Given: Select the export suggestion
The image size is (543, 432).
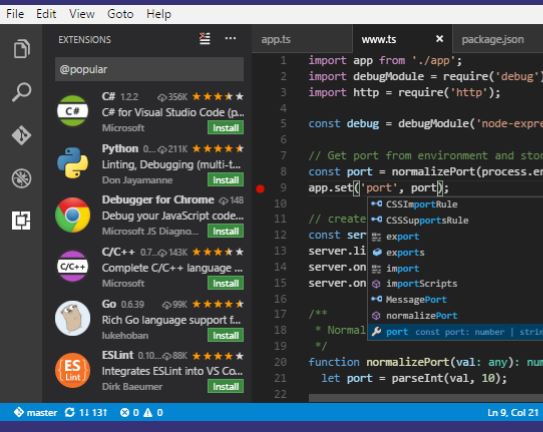Looking at the screenshot, I should click(455, 236).
